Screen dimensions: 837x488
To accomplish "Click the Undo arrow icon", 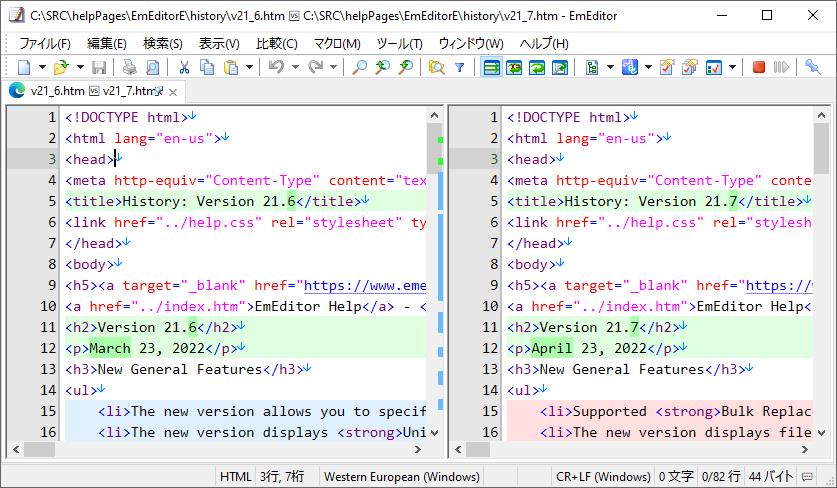I will pyautogui.click(x=277, y=67).
